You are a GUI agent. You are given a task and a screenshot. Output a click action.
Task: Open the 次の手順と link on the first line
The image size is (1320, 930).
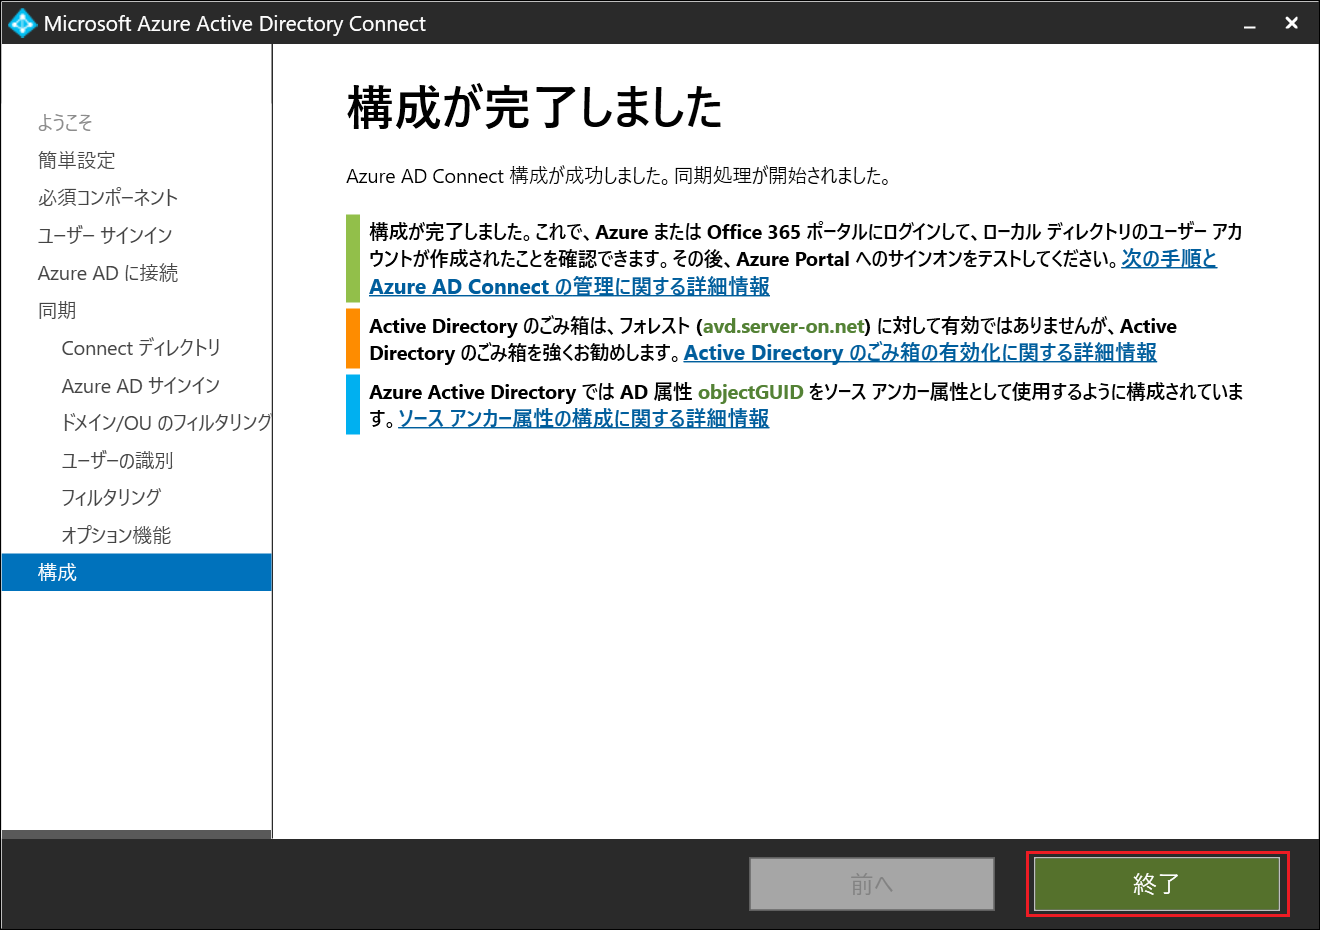click(1169, 259)
